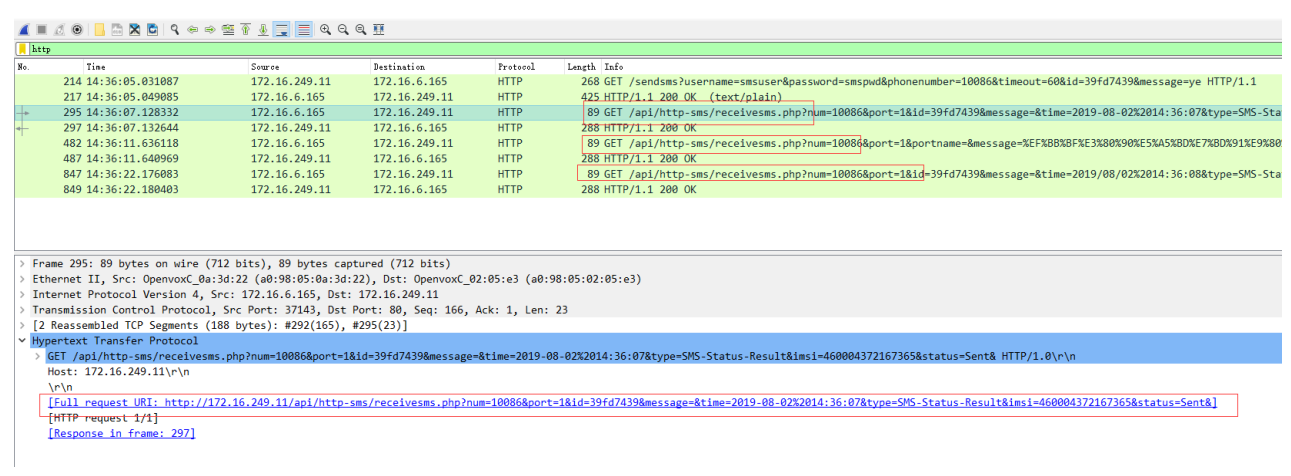Sort by the Destination column header
This screenshot has height=476, width=1291.
click(x=433, y=67)
